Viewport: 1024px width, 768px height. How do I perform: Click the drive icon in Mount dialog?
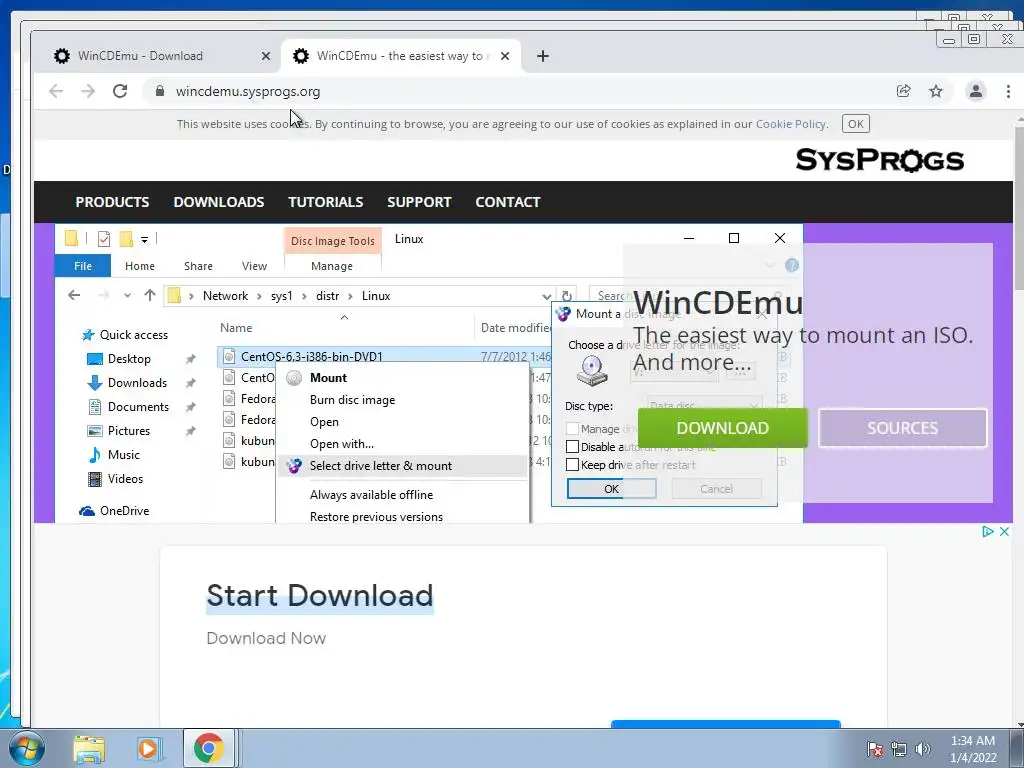click(592, 372)
